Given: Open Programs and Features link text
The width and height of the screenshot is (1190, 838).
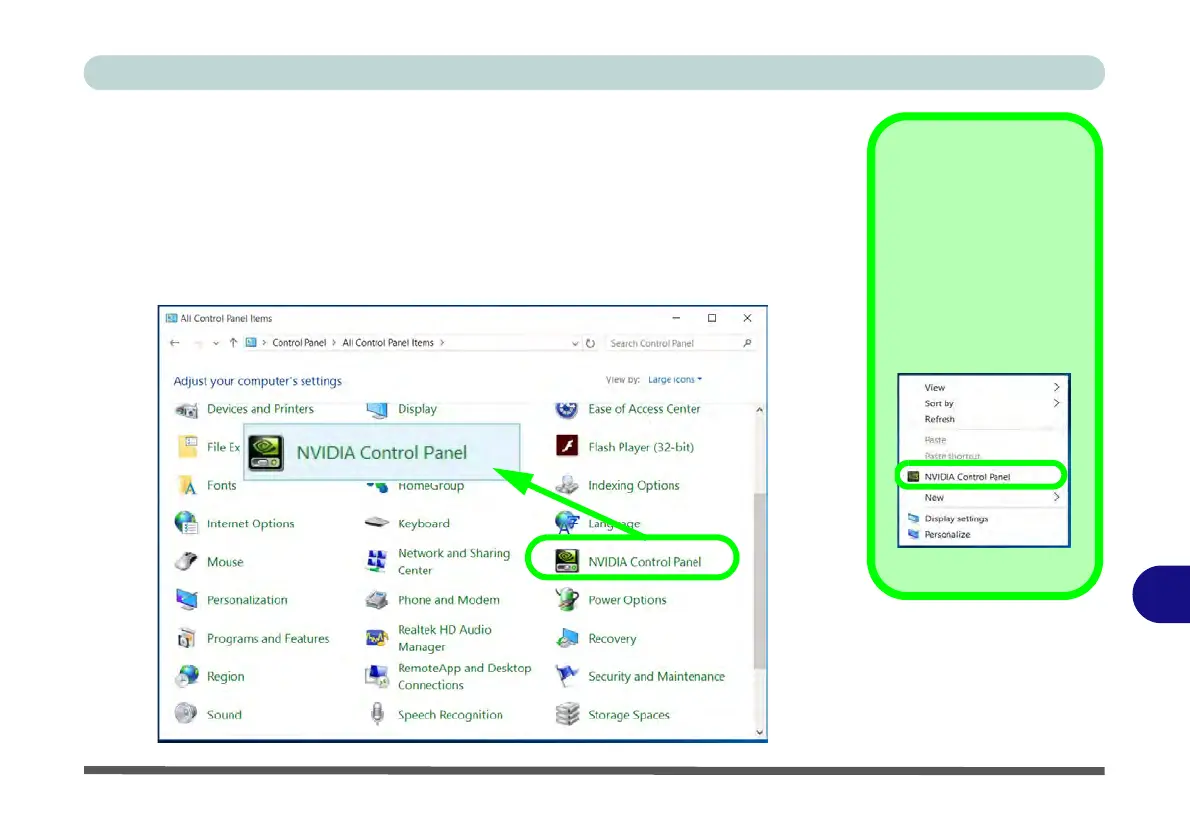Looking at the screenshot, I should pyautogui.click(x=268, y=638).
